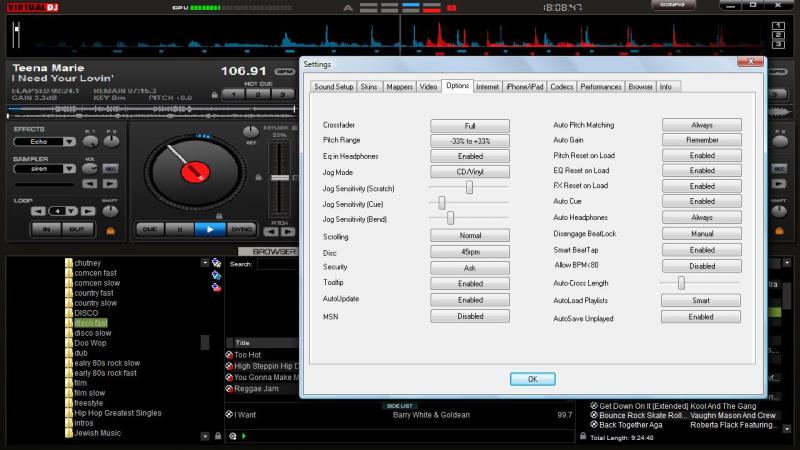This screenshot has width=800, height=450.
Task: Adjust Jog Sensitivity (Cue) slider
Action: tap(442, 203)
